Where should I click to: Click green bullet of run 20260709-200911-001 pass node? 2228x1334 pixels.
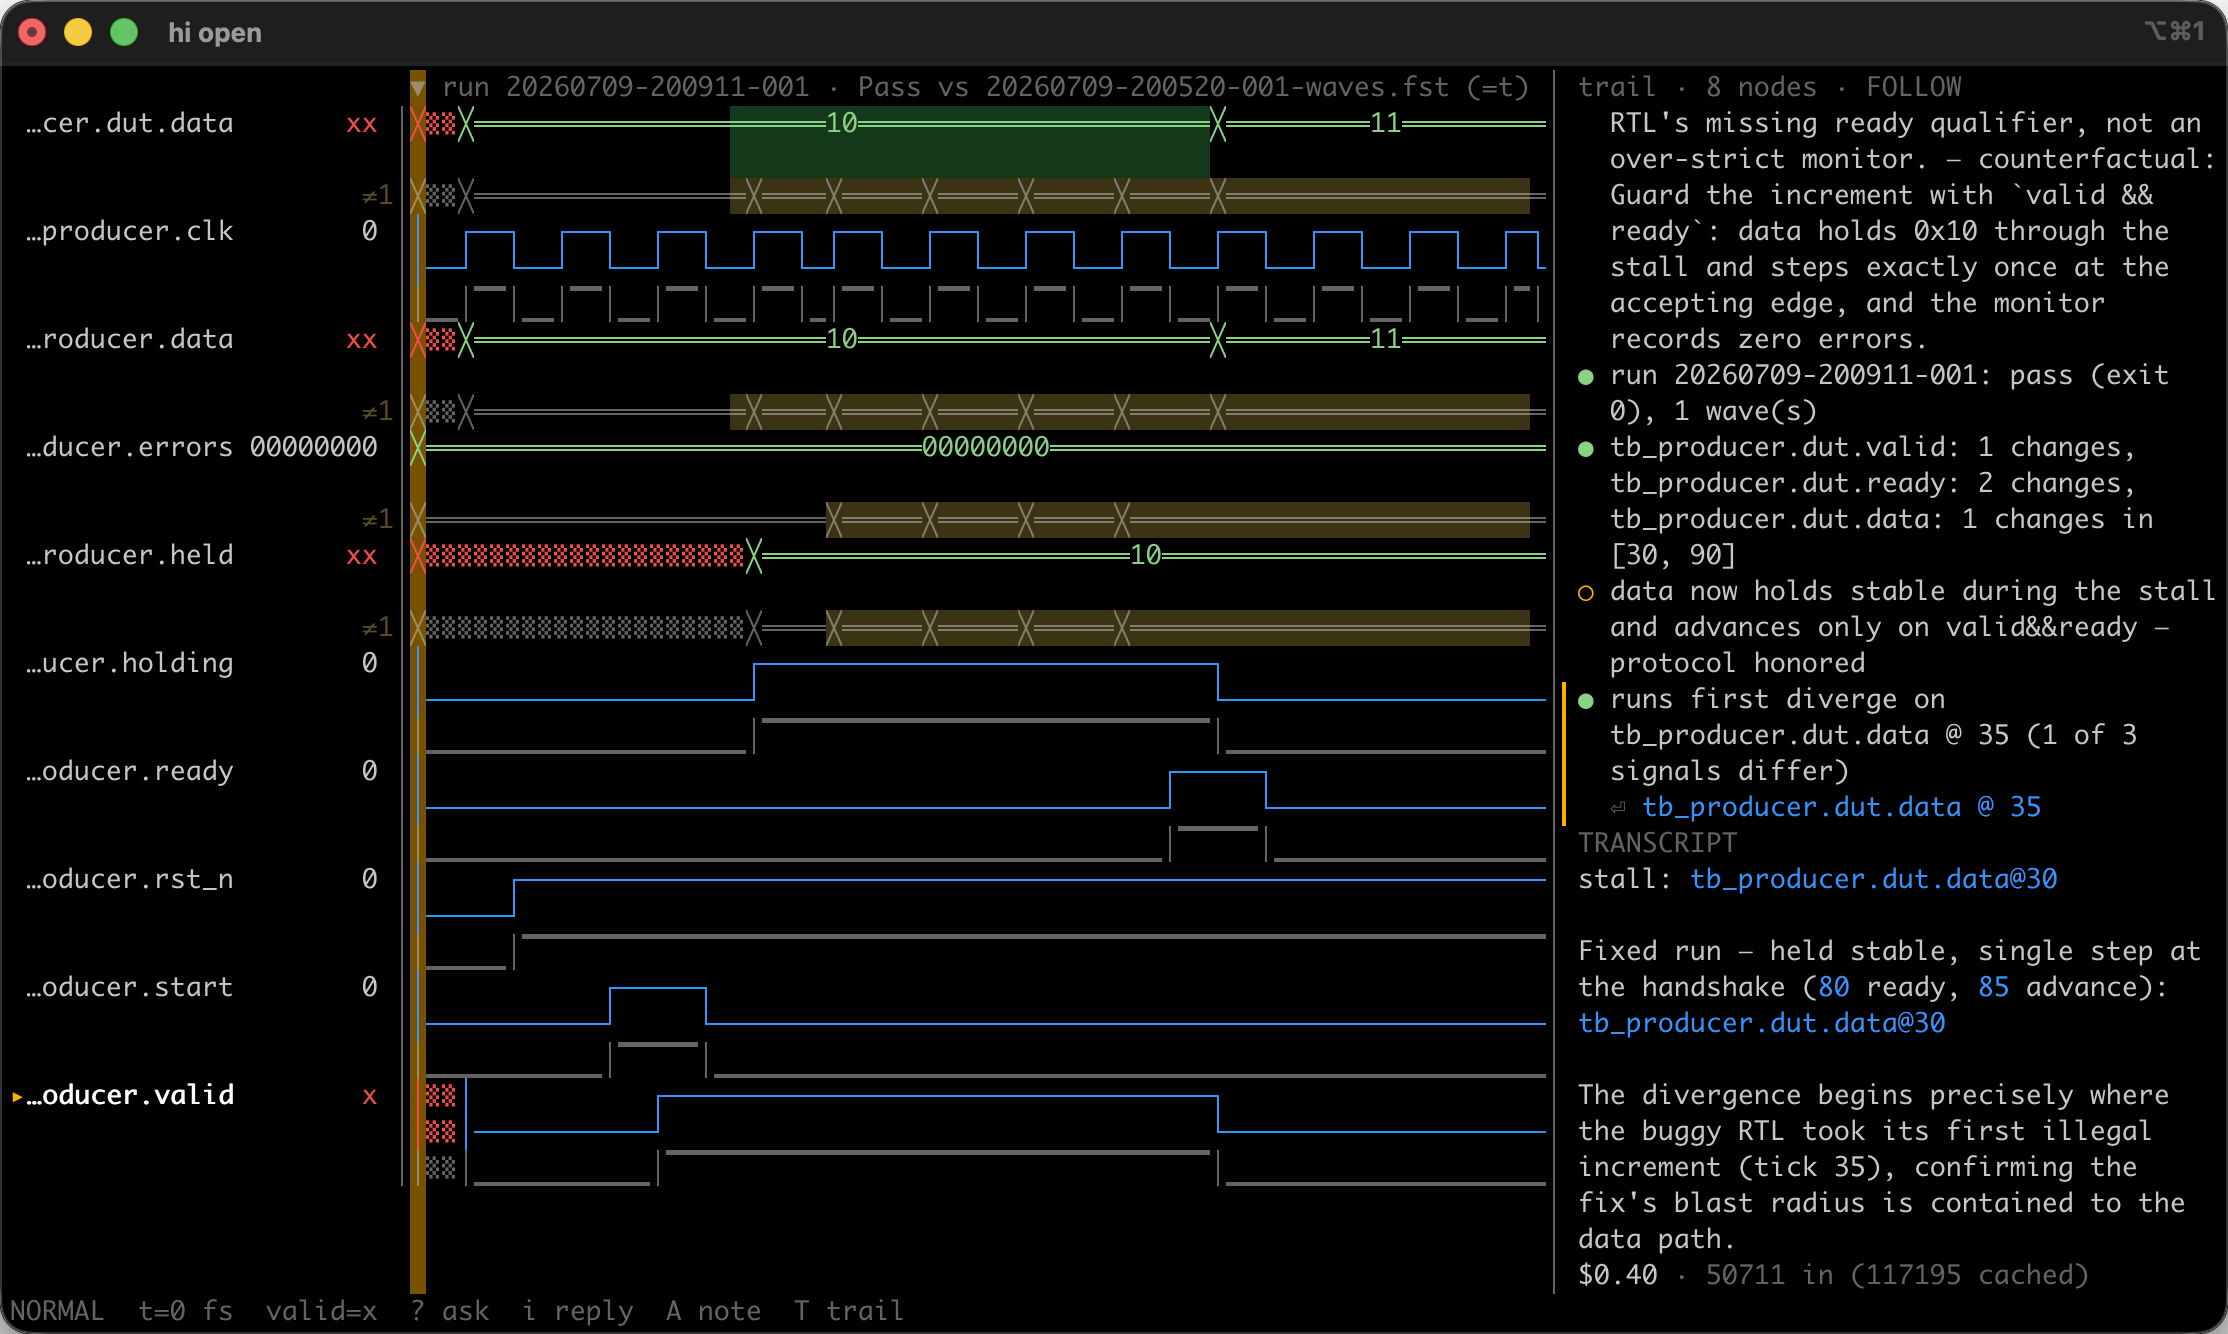coord(1586,377)
